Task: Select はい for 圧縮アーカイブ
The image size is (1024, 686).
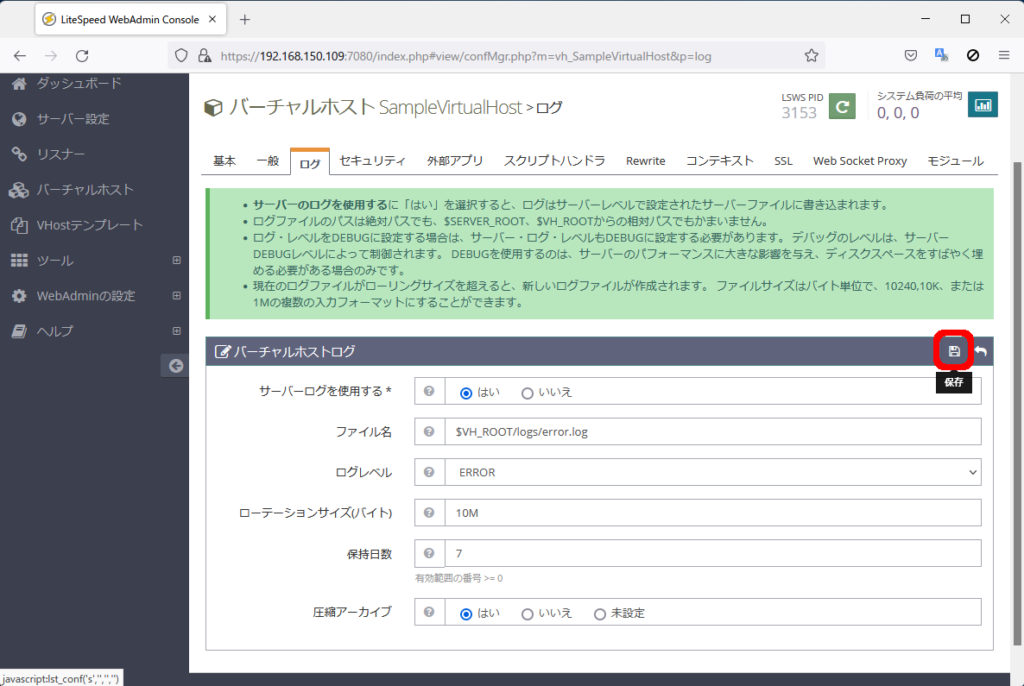Action: (466, 614)
